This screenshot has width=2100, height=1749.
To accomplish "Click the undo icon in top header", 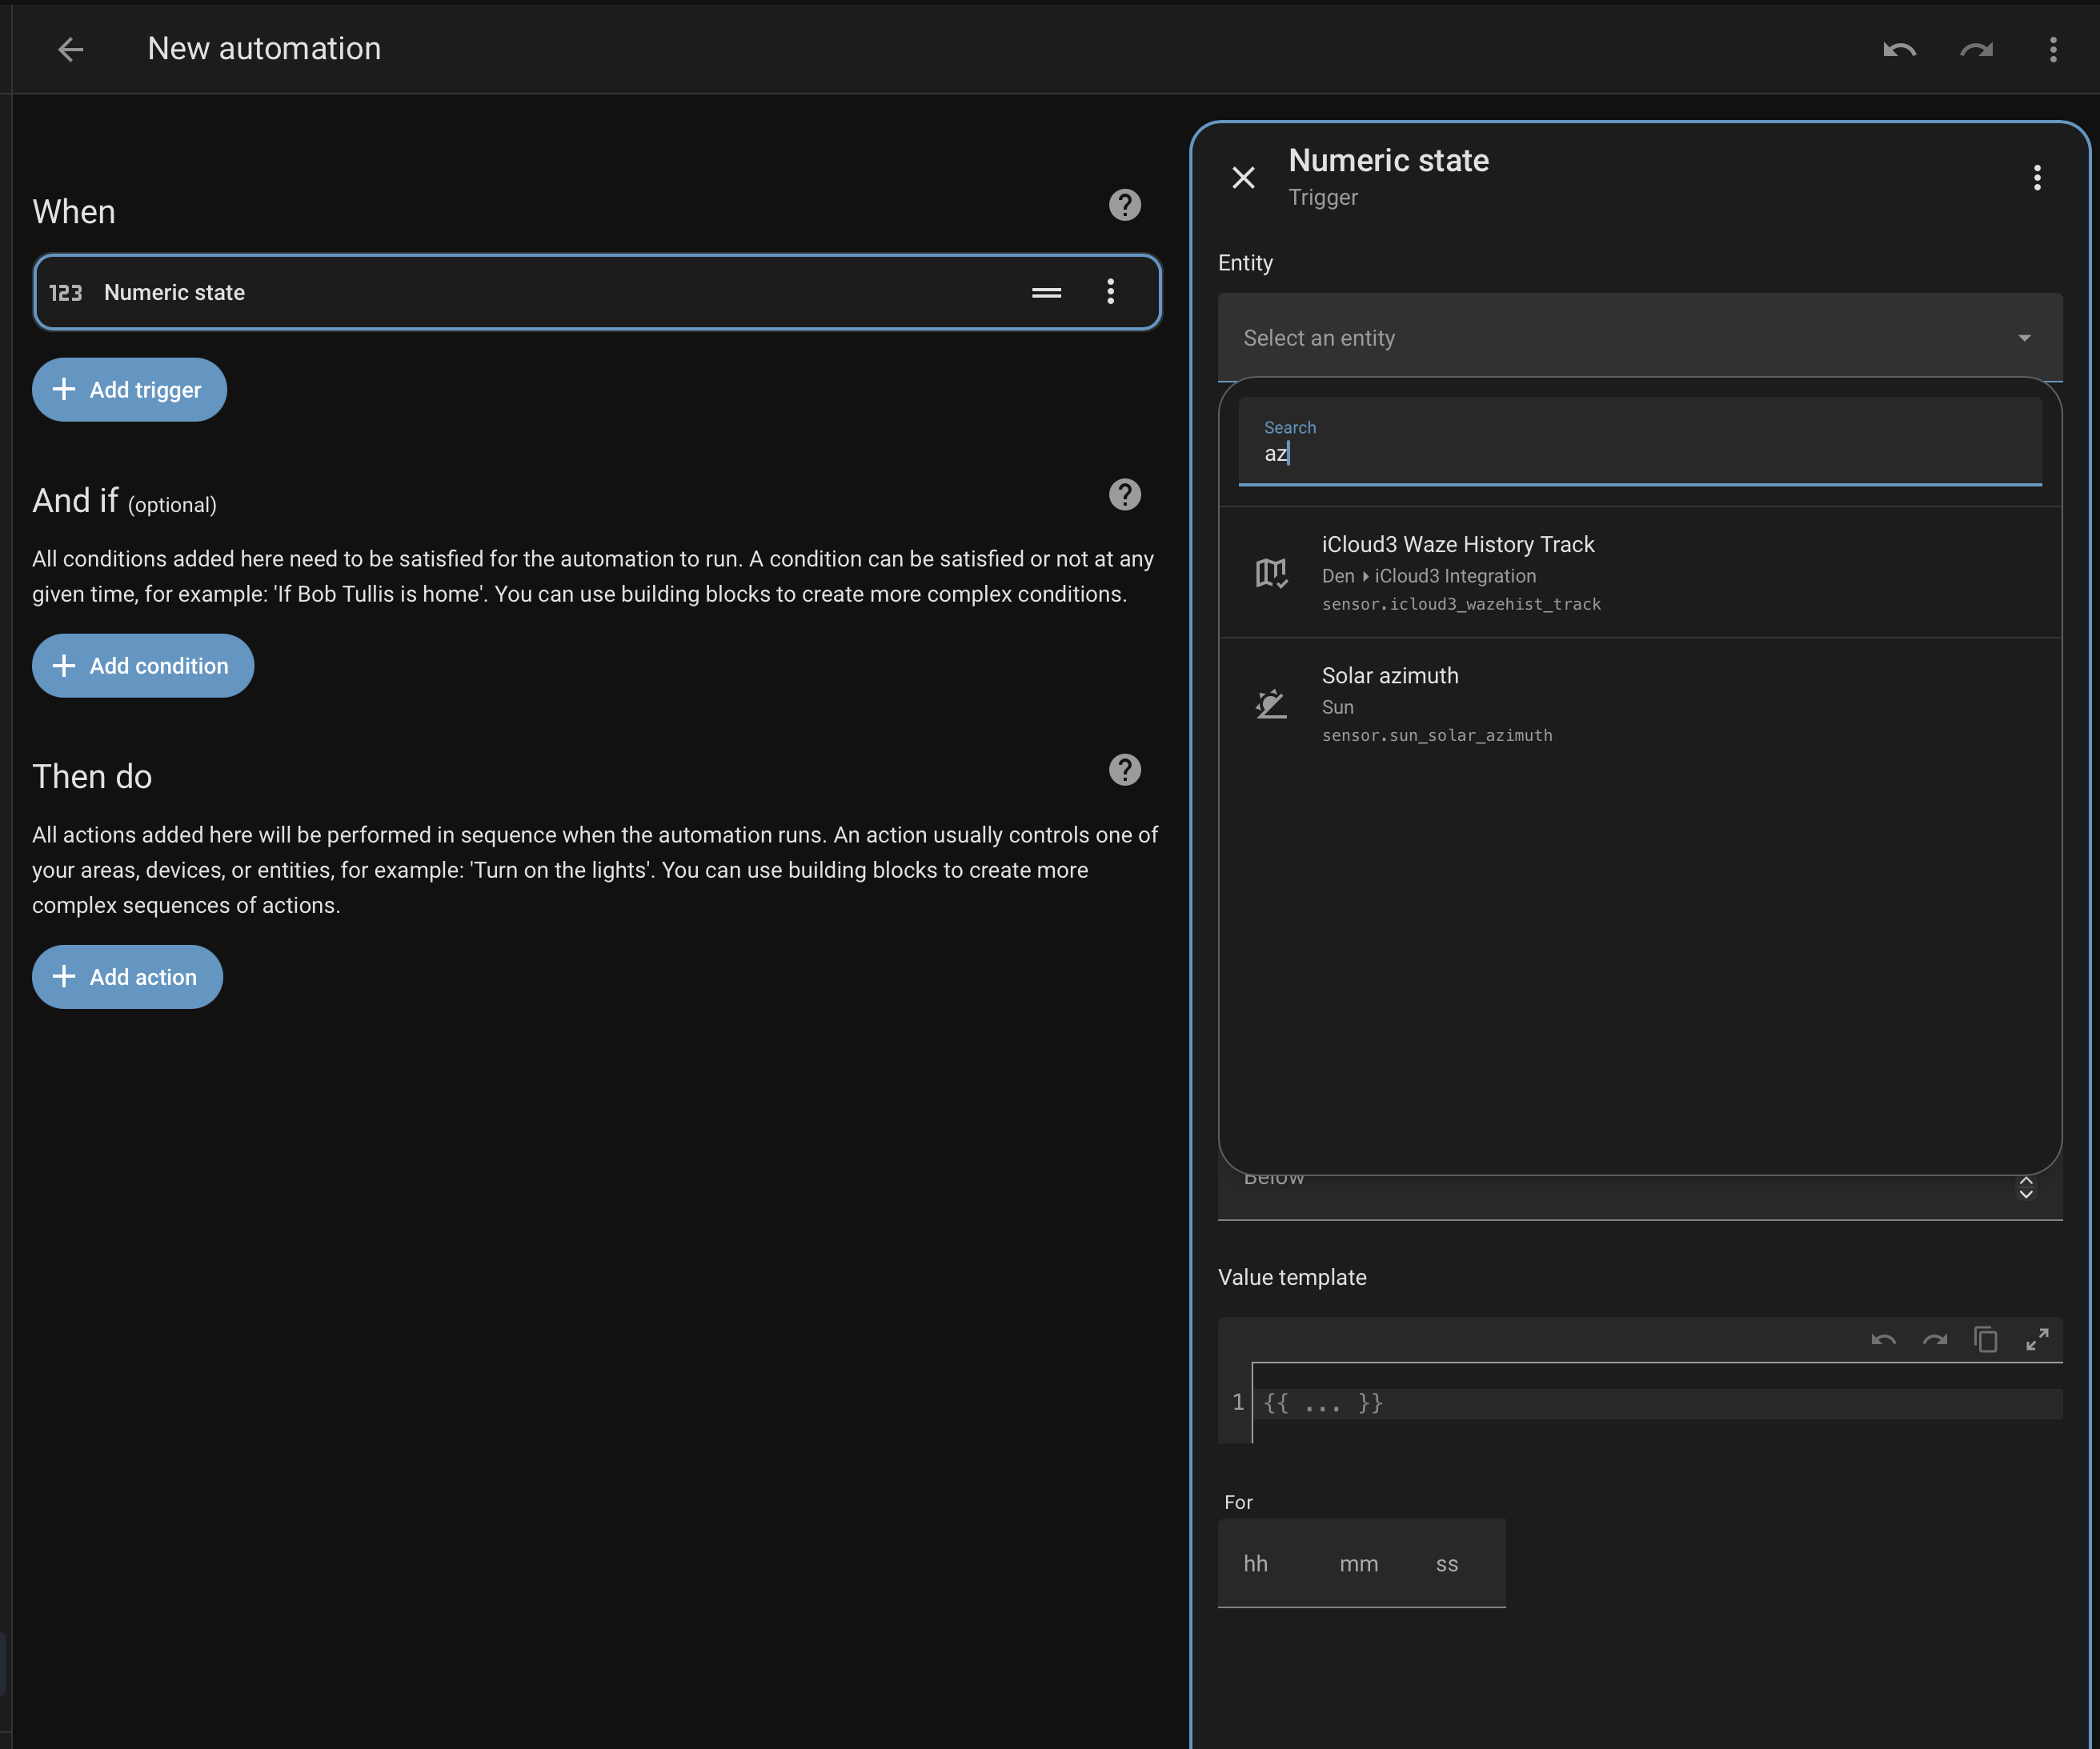I will click(1899, 49).
